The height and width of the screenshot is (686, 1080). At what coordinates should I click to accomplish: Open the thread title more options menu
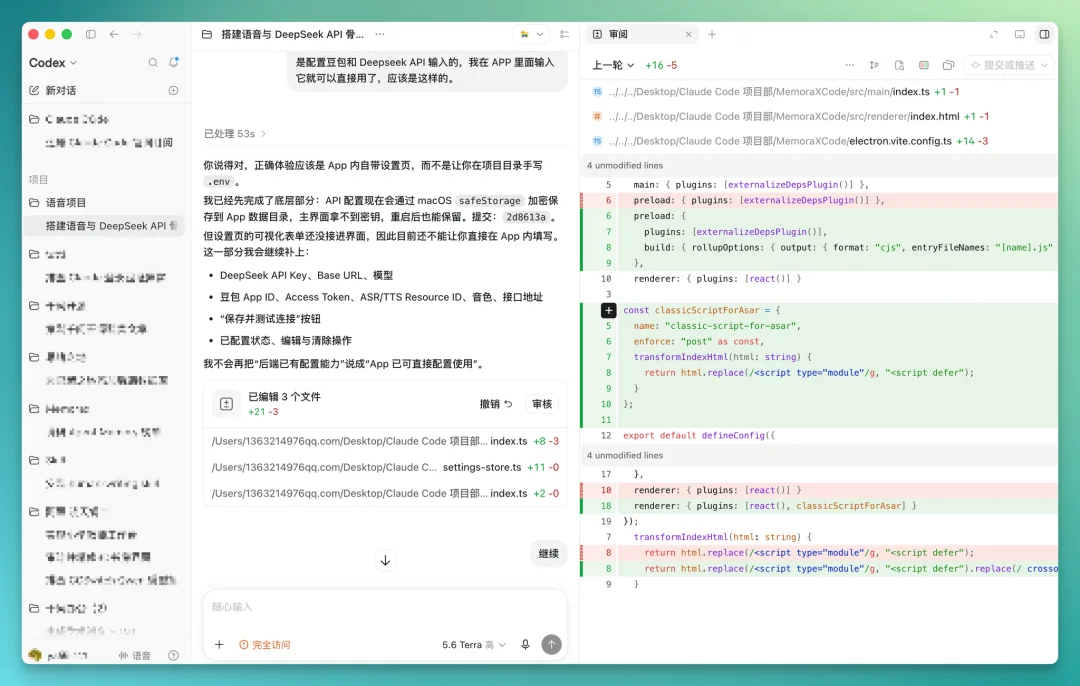tap(380, 34)
